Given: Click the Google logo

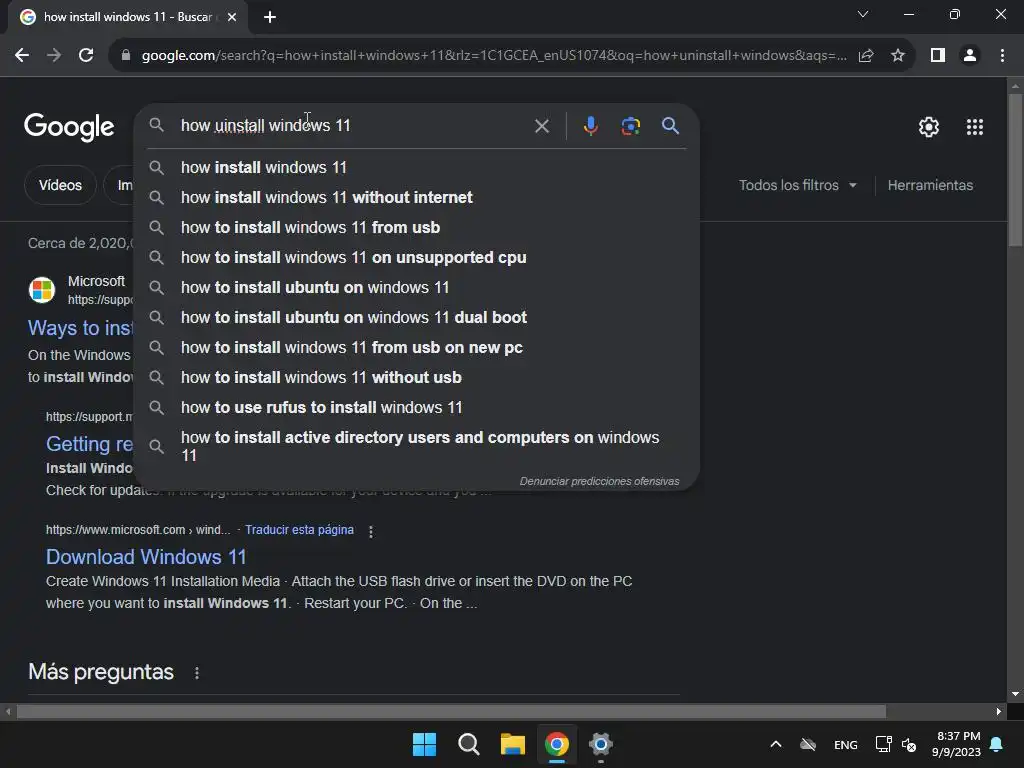Looking at the screenshot, I should 69,127.
